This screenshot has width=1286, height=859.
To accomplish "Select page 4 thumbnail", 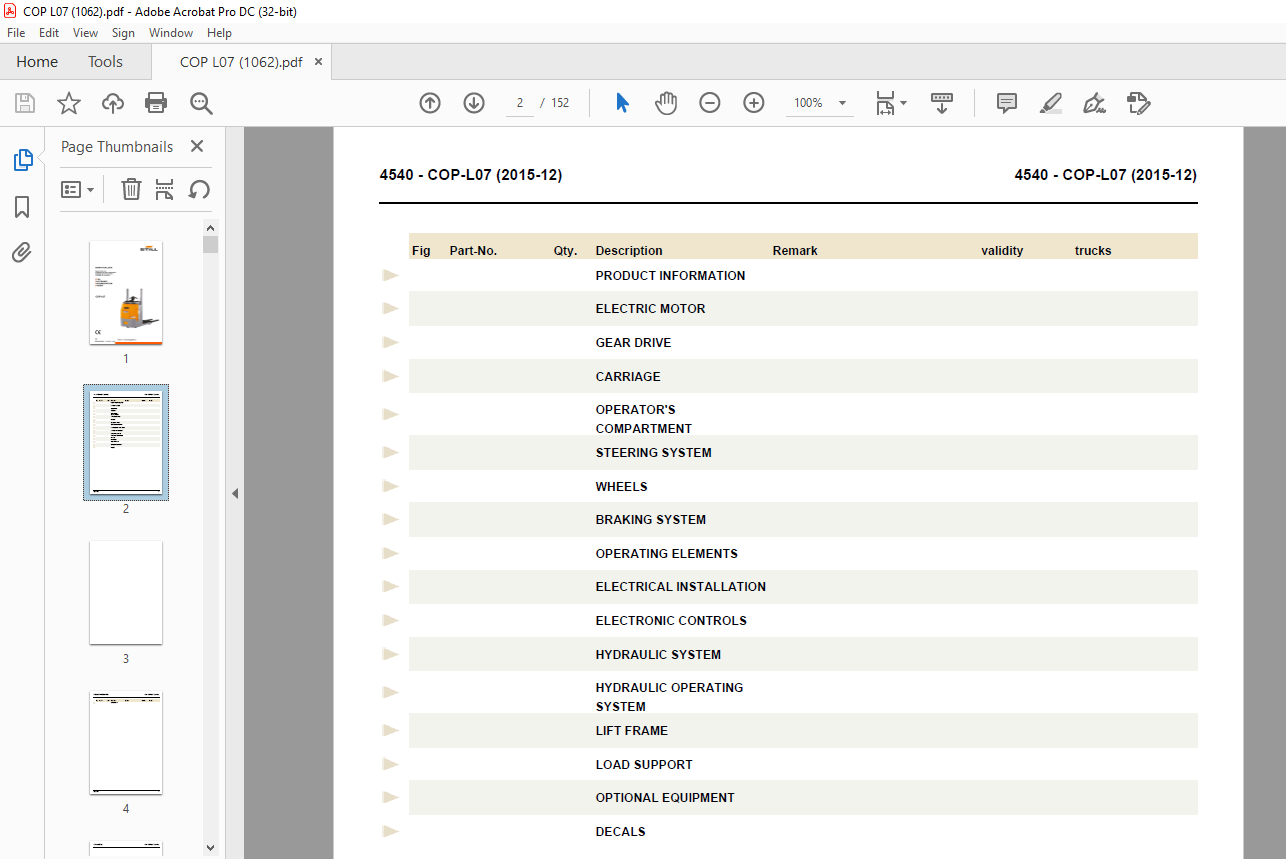I will (x=126, y=743).
